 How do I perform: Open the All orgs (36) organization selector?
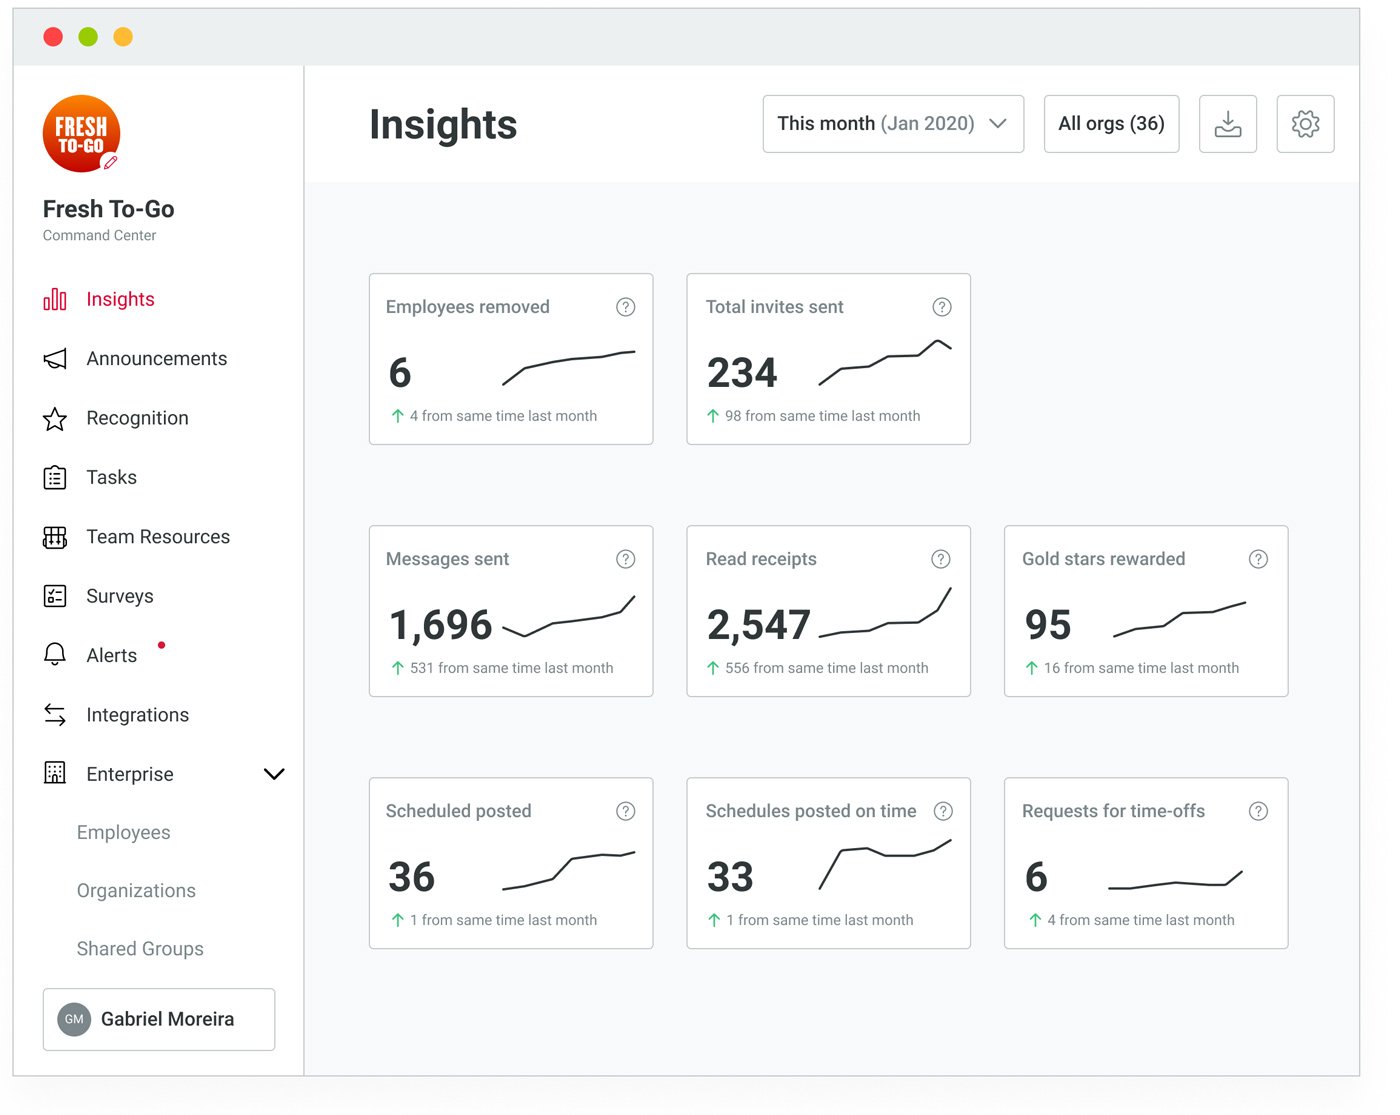1111,124
